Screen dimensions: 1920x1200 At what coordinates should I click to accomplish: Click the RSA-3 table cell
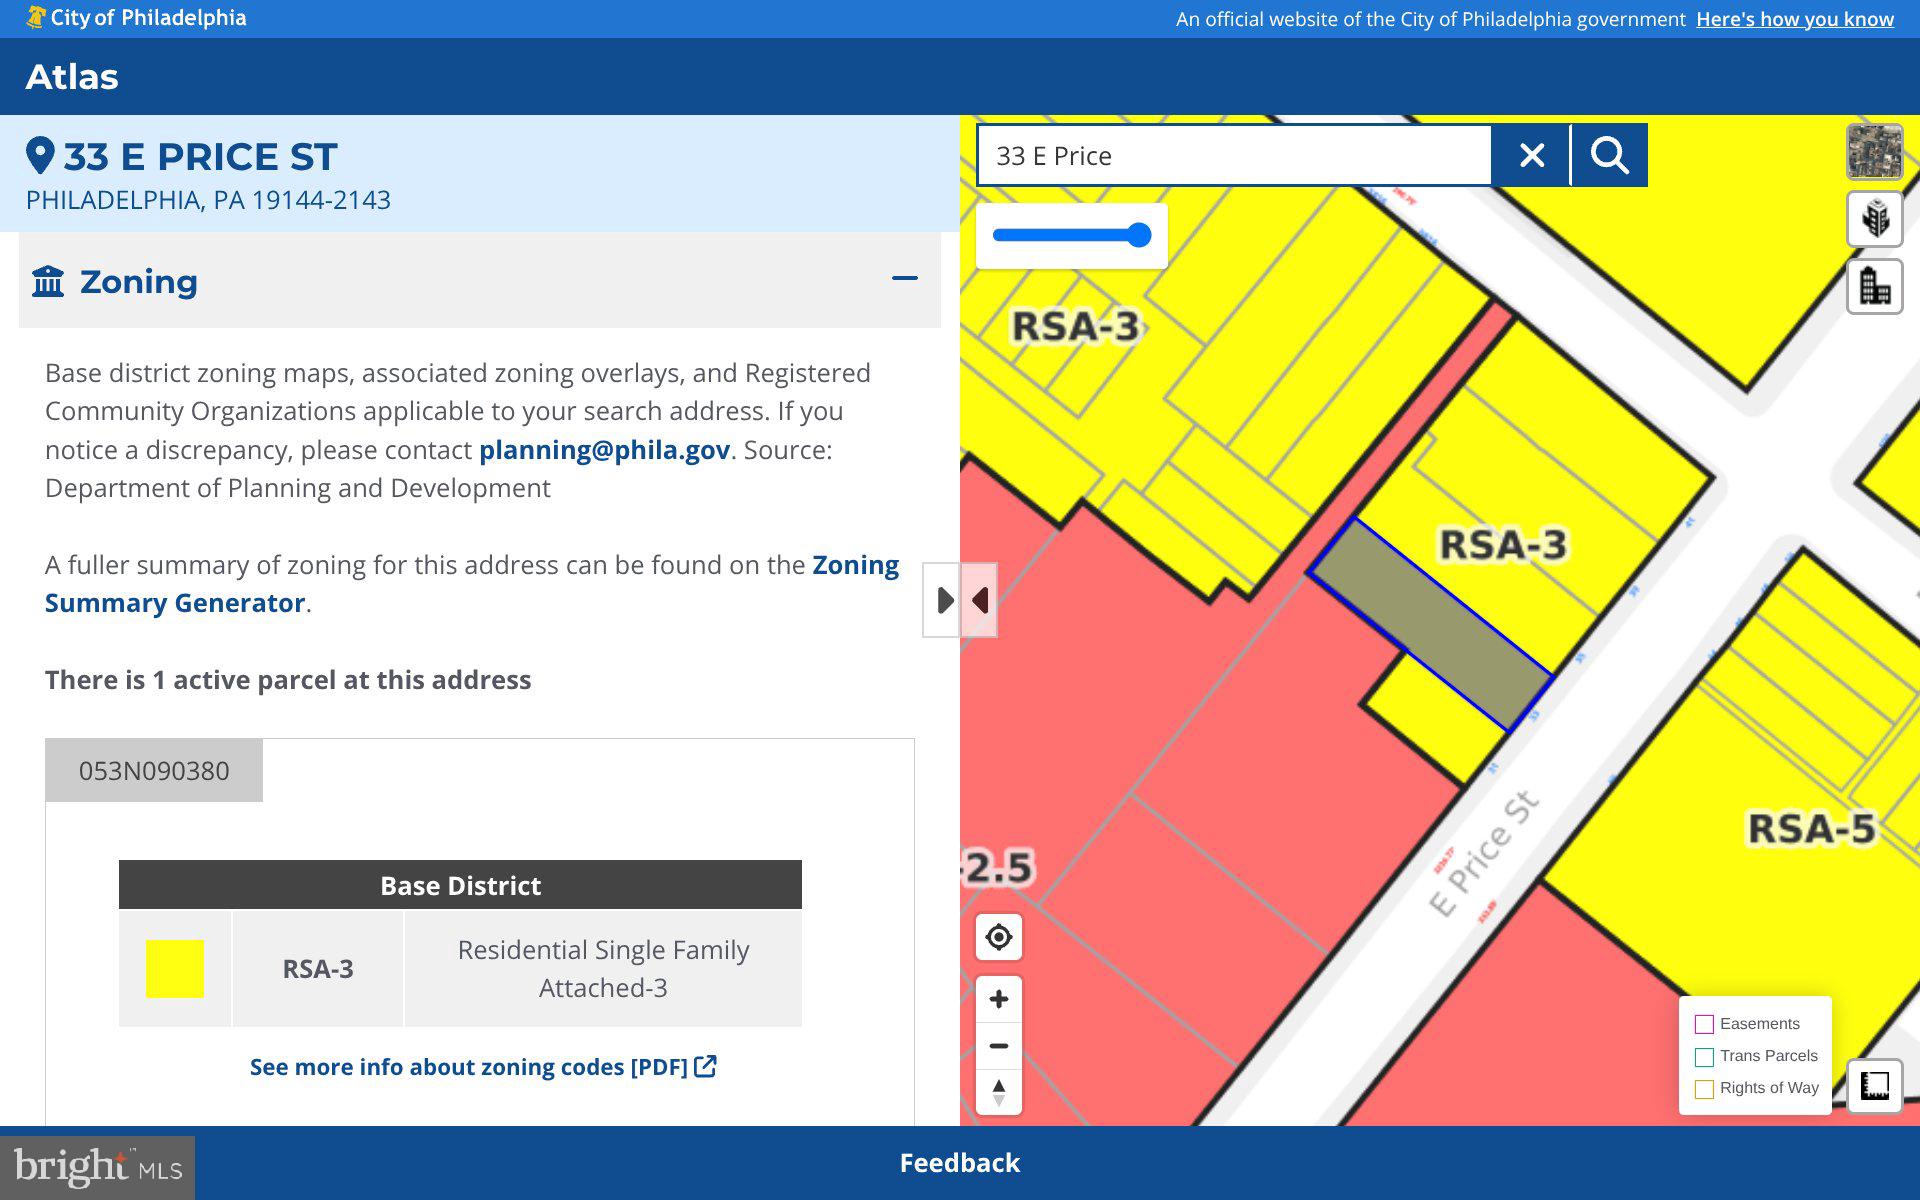(318, 969)
